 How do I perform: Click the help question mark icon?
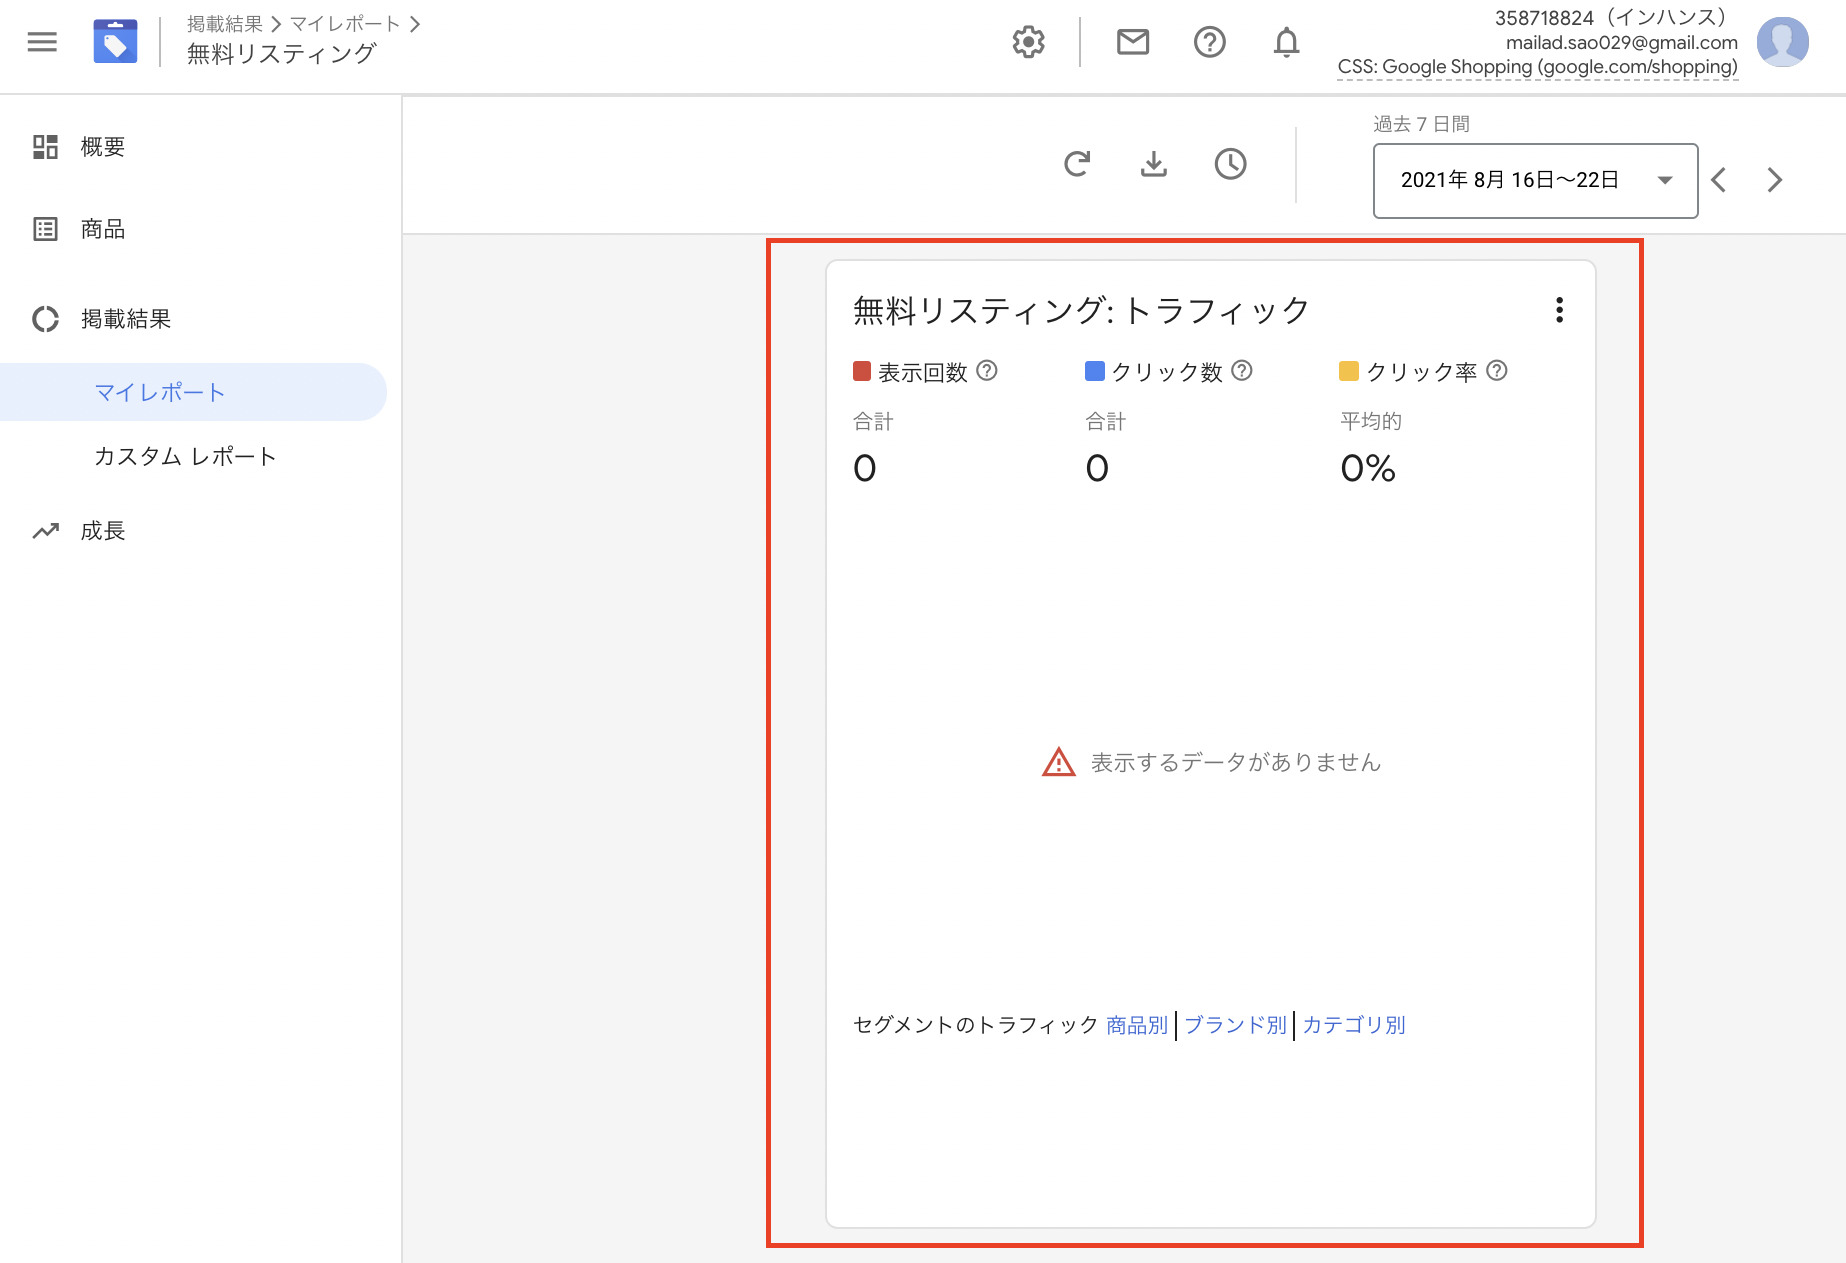(x=1209, y=42)
